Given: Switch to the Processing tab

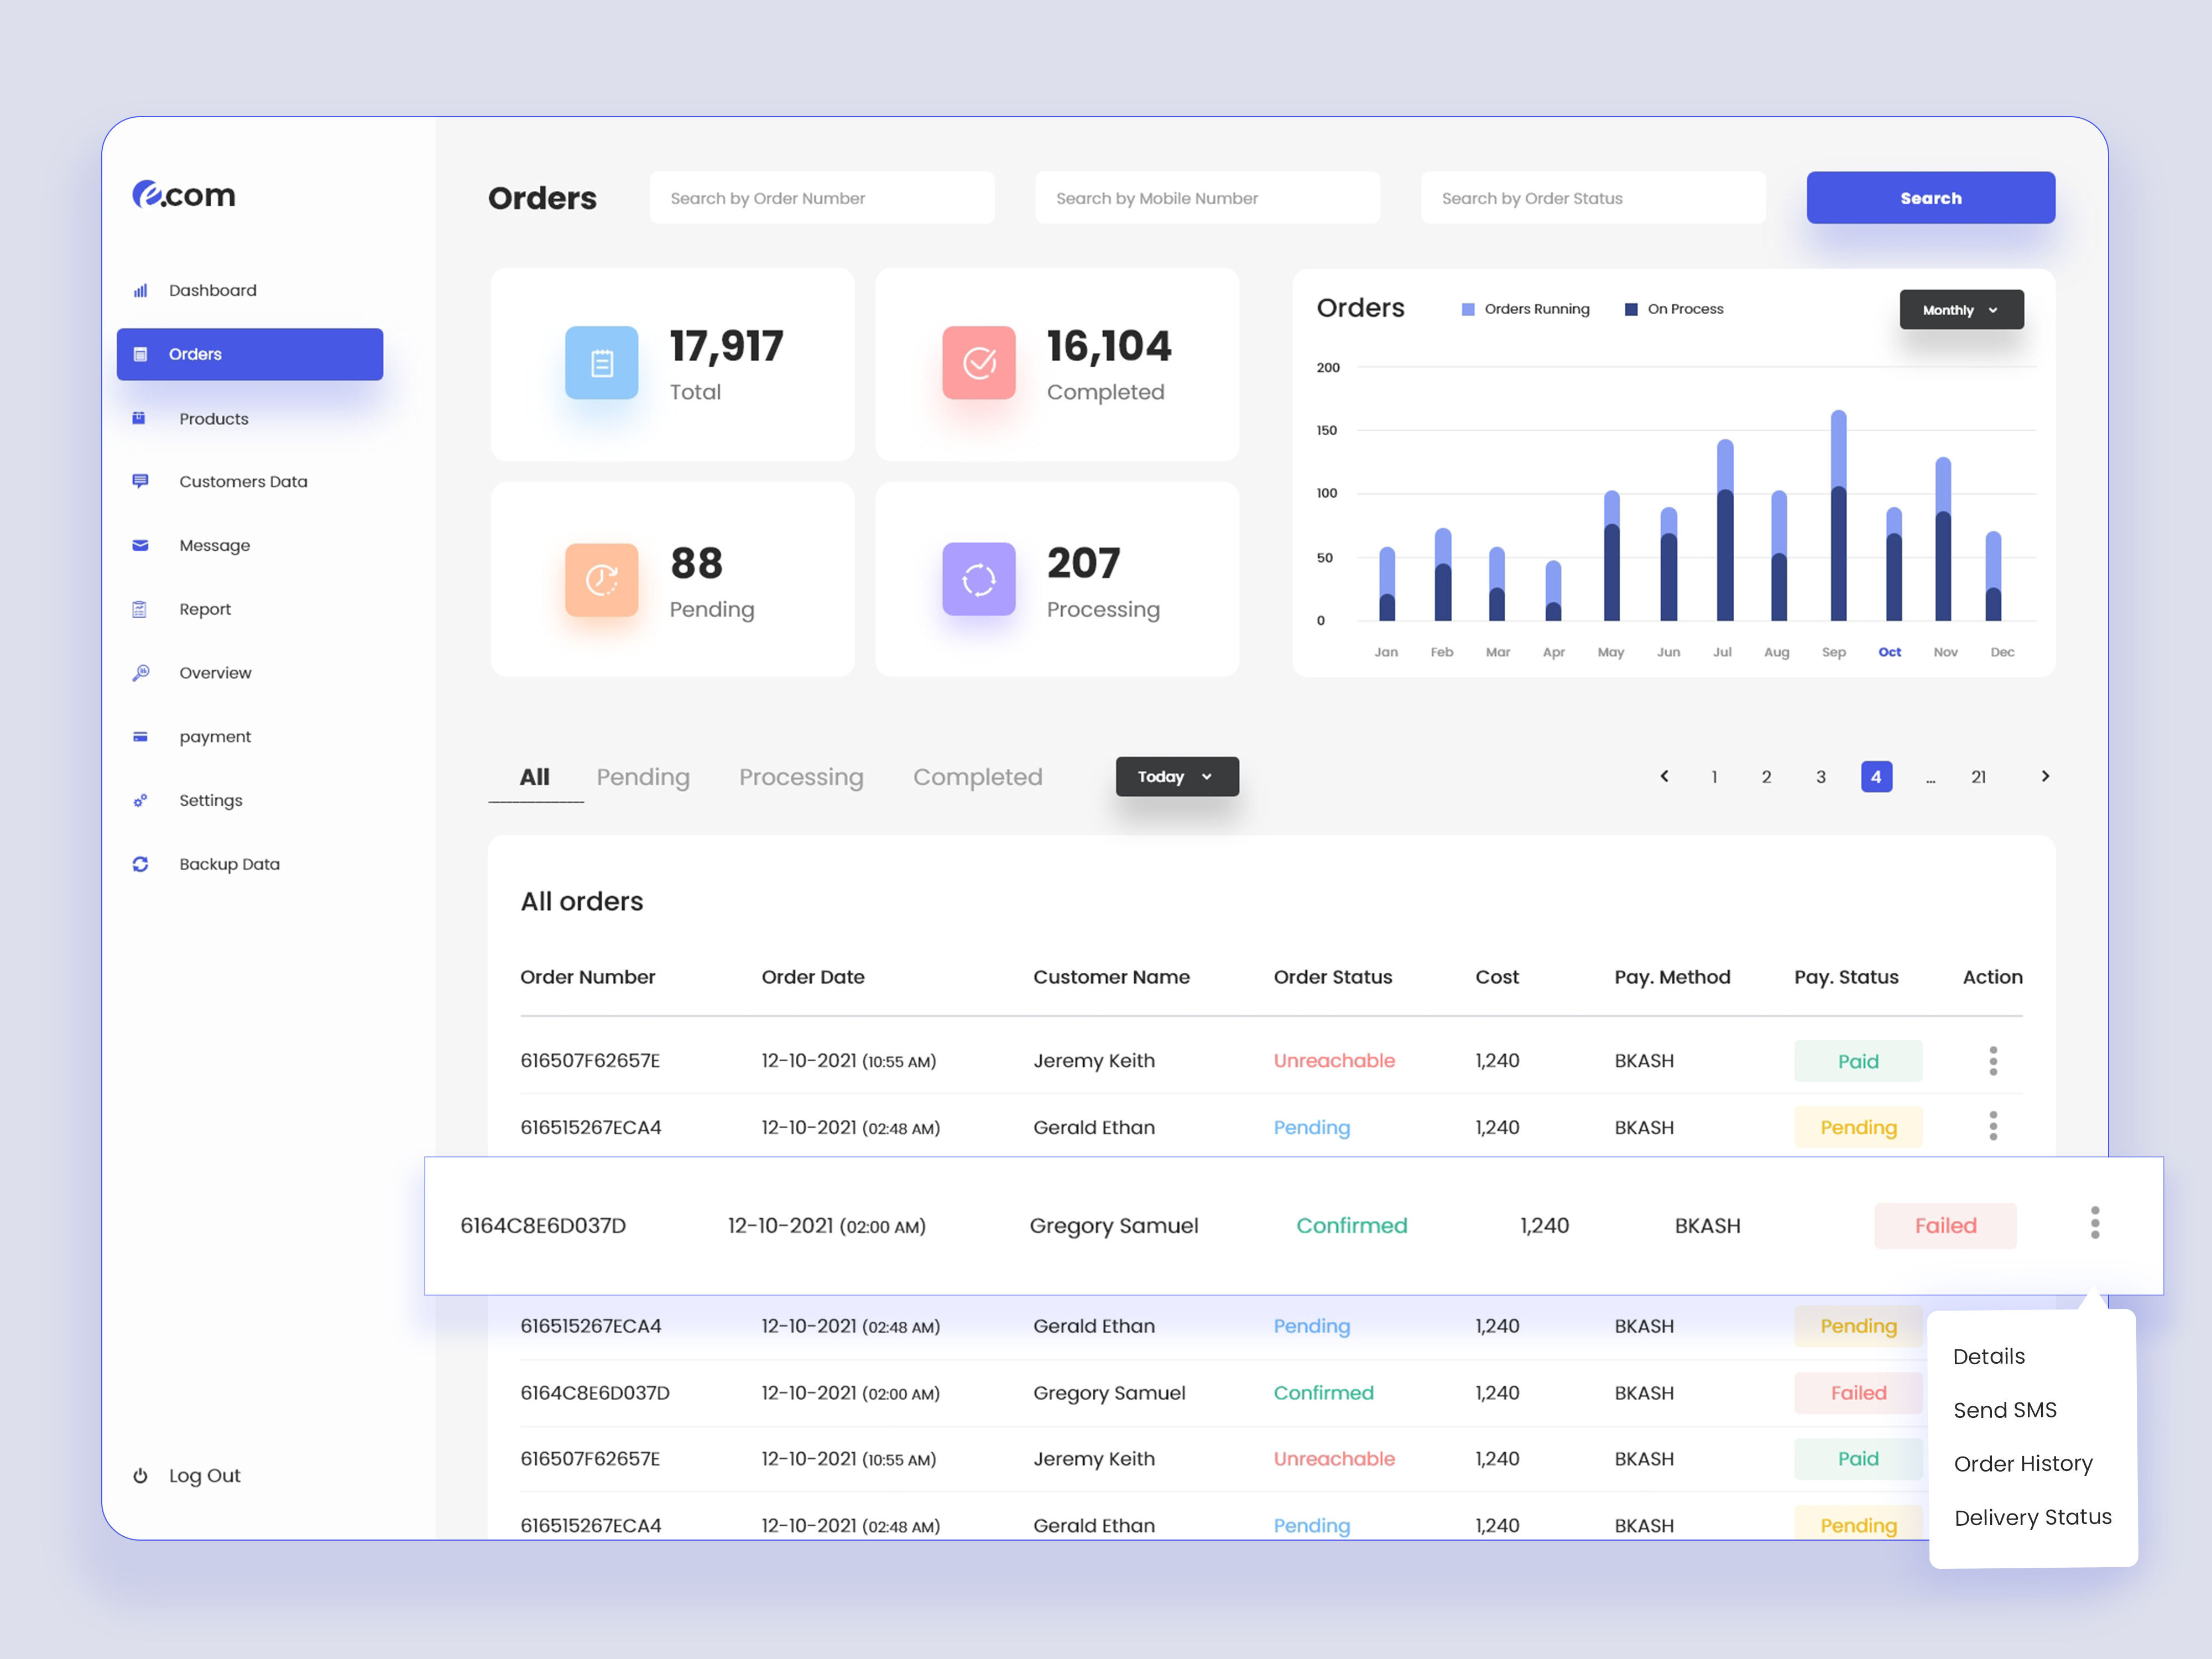Looking at the screenshot, I should pos(801,777).
